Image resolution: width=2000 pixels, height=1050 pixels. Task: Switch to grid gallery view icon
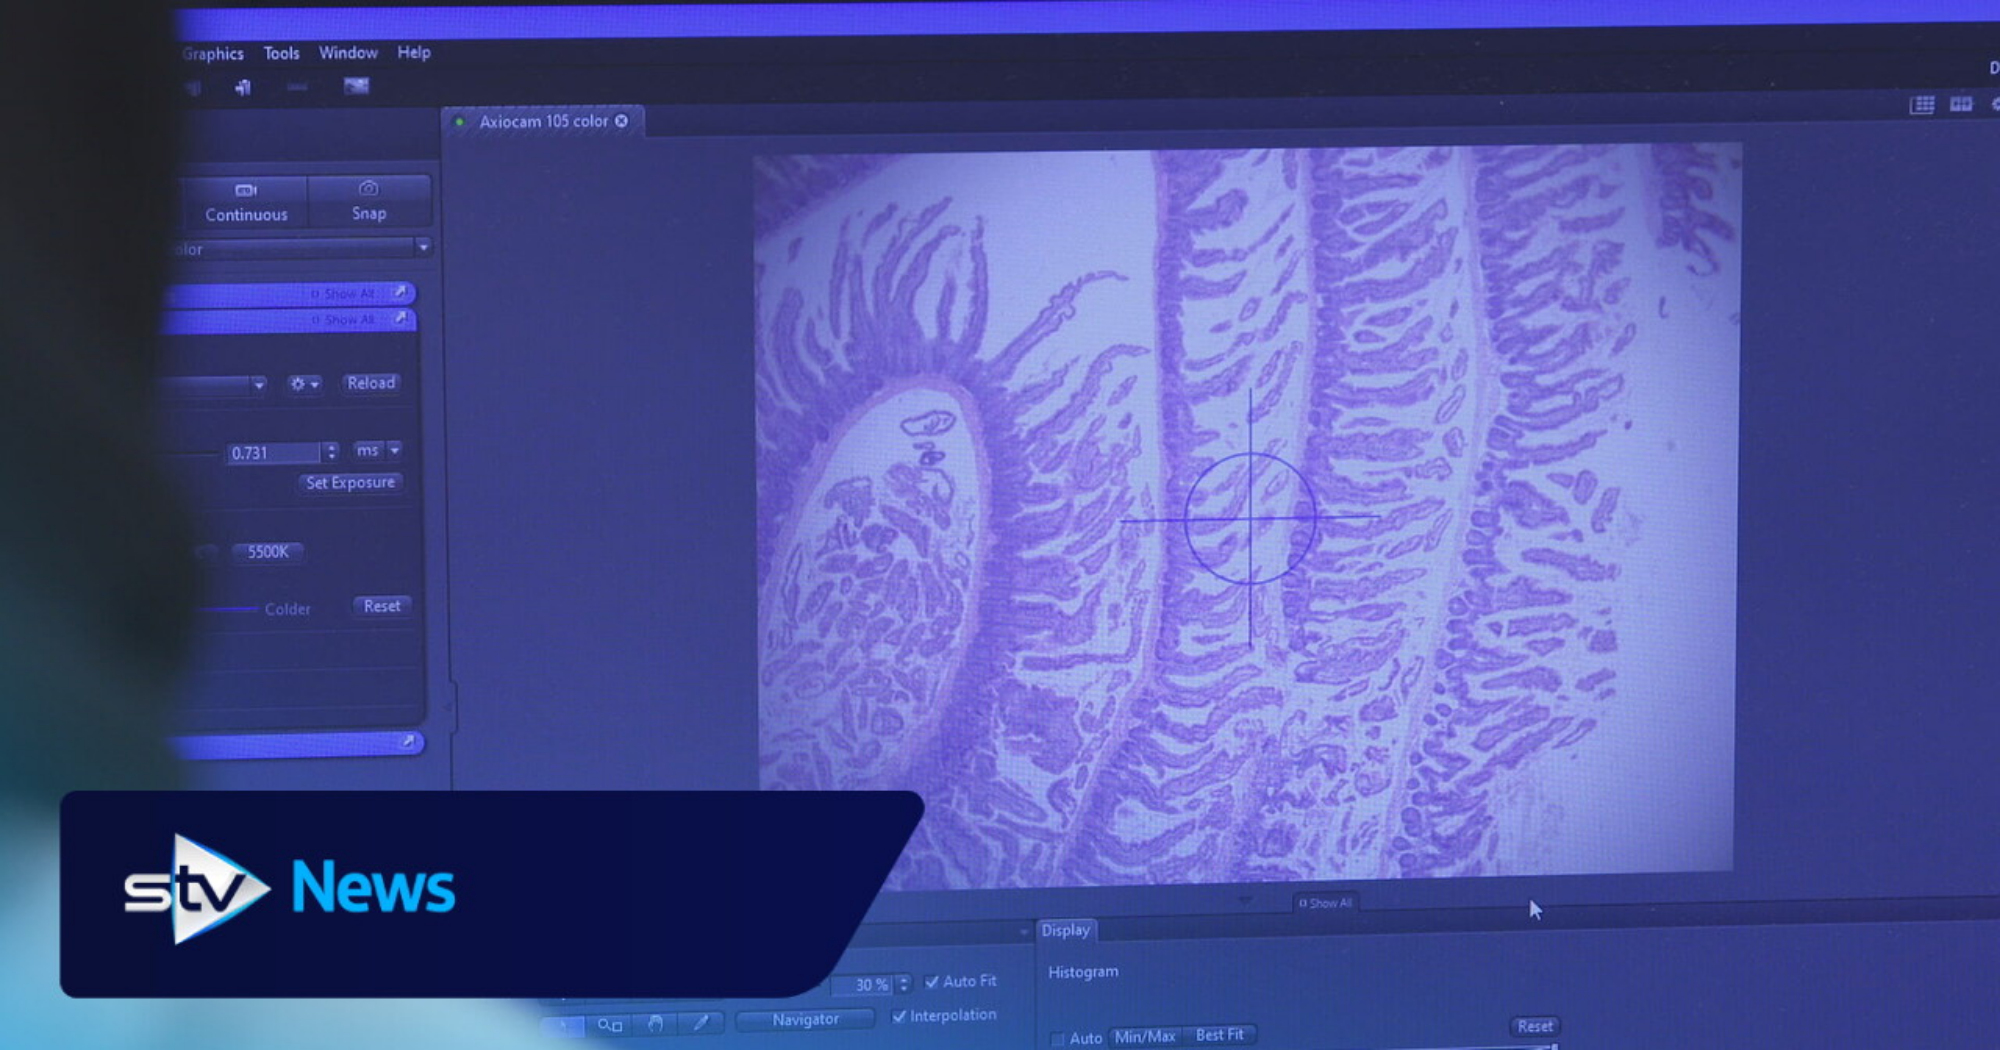pos(1921,105)
